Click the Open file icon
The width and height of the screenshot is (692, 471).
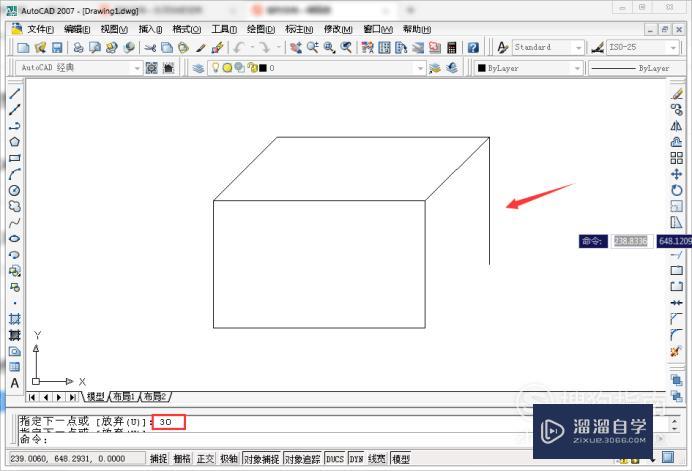coord(40,47)
